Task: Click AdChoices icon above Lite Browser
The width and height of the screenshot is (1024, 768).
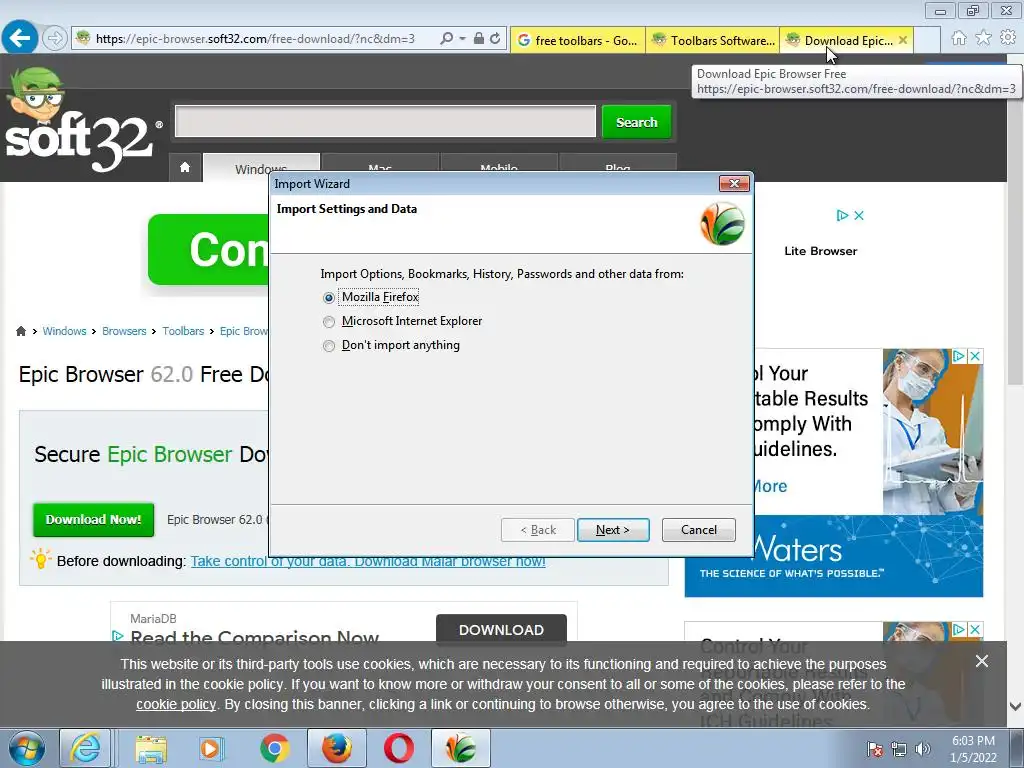Action: (842, 216)
